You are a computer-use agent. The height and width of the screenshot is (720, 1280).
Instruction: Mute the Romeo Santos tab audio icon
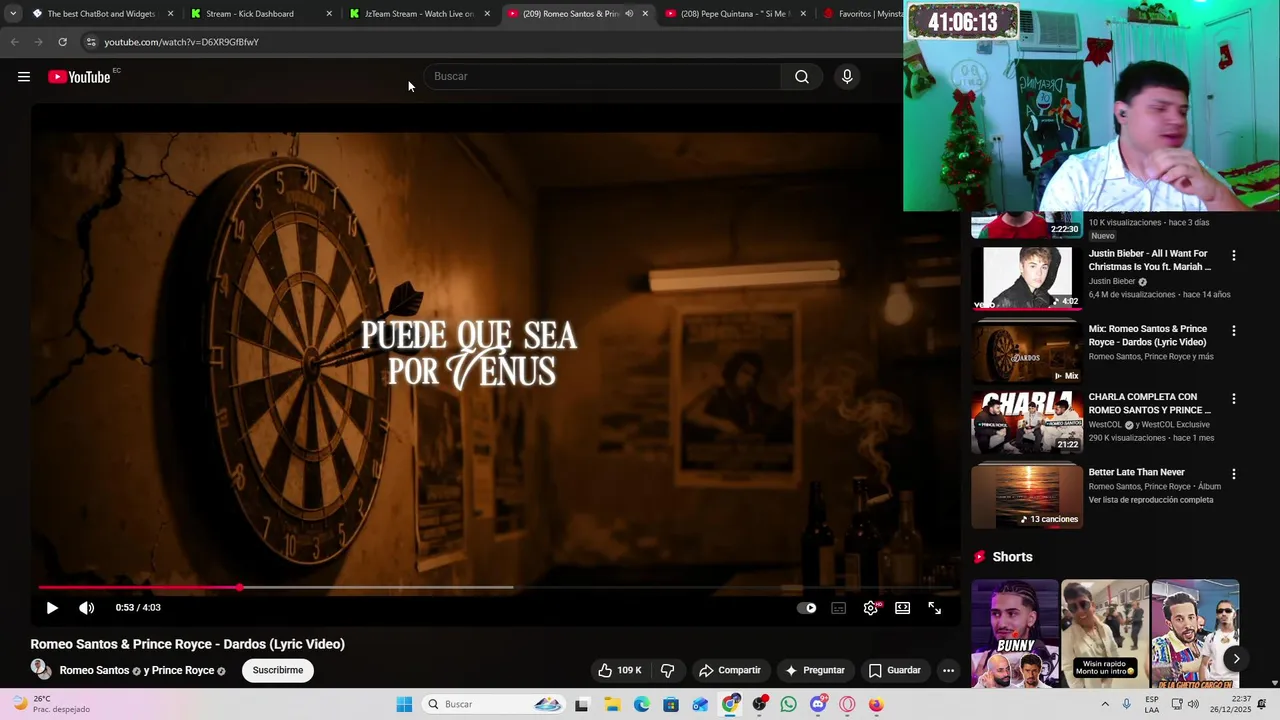tap(629, 14)
